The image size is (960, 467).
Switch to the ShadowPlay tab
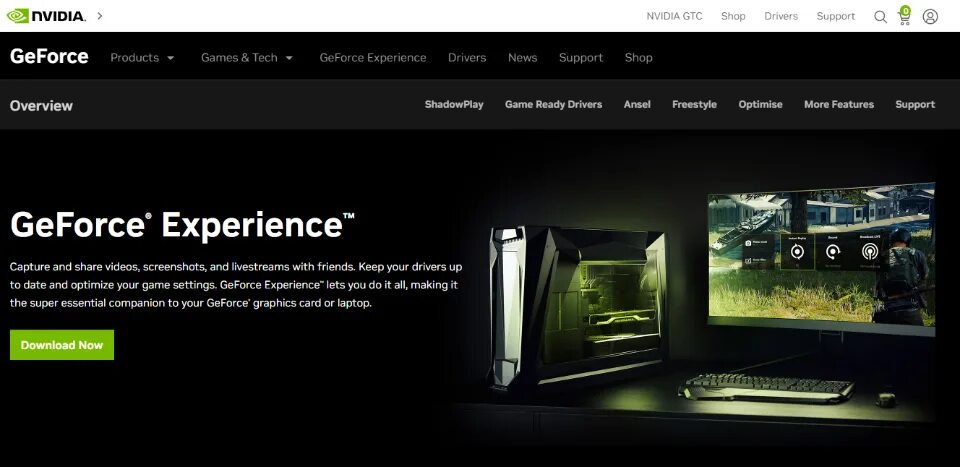454,105
